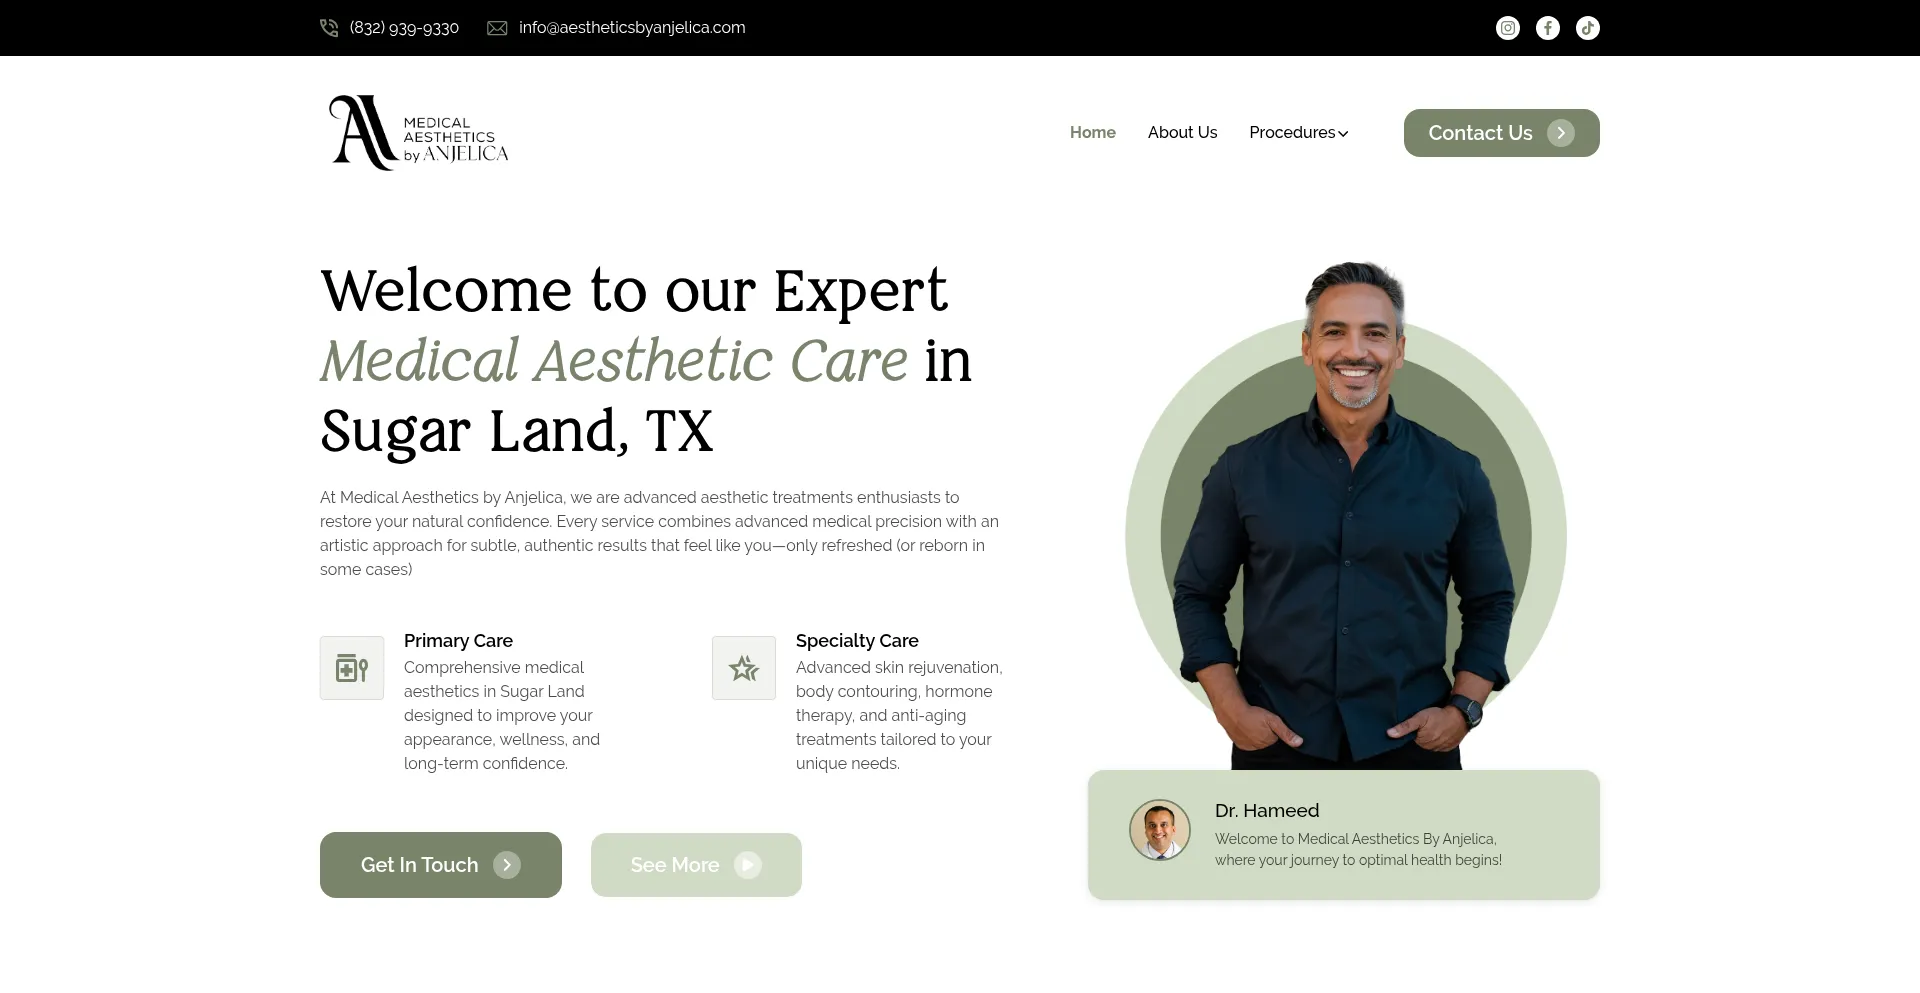Open the Procedures menu
Viewport: 1920px width, 993px height.
1292,133
